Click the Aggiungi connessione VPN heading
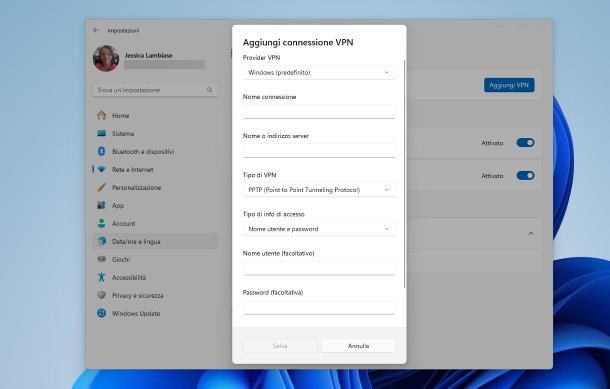This screenshot has width=610, height=389. click(x=298, y=42)
